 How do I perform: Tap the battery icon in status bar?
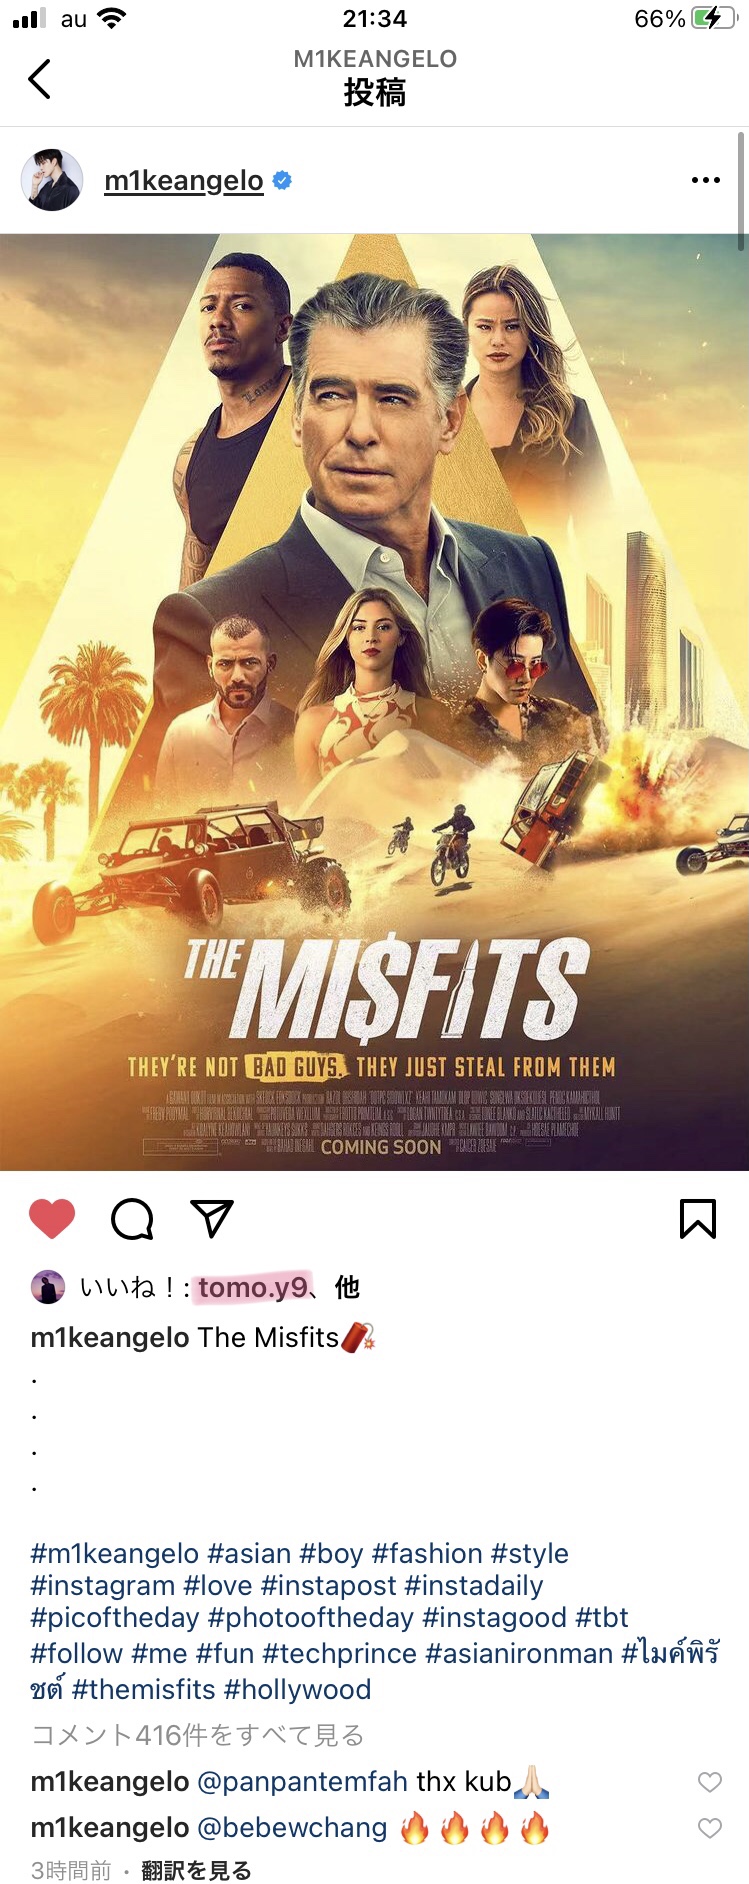714,18
